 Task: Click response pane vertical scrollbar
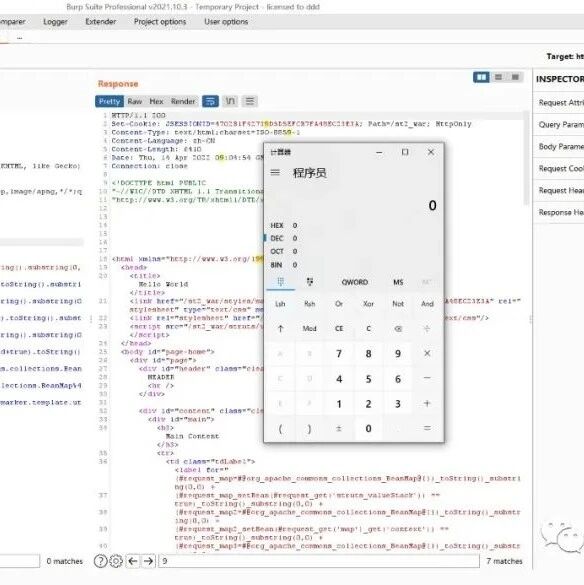point(526,159)
